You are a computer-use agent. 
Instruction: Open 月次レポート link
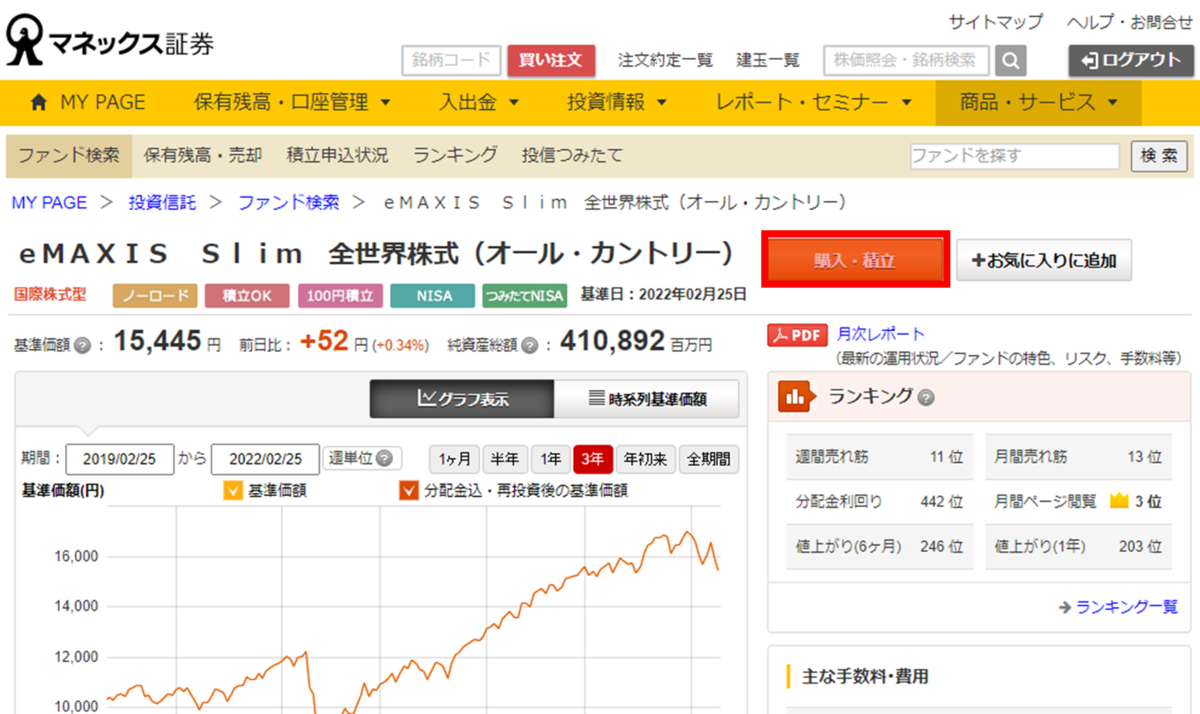(x=881, y=334)
